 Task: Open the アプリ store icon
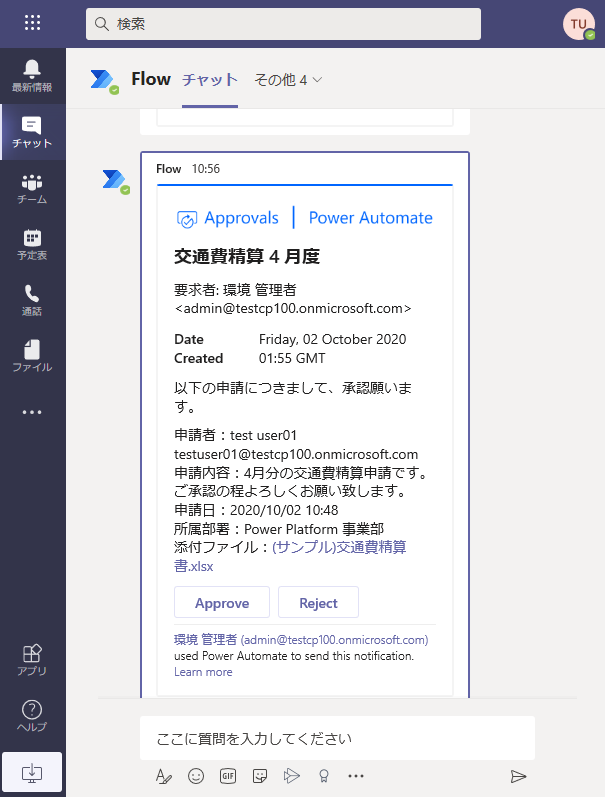tap(32, 659)
